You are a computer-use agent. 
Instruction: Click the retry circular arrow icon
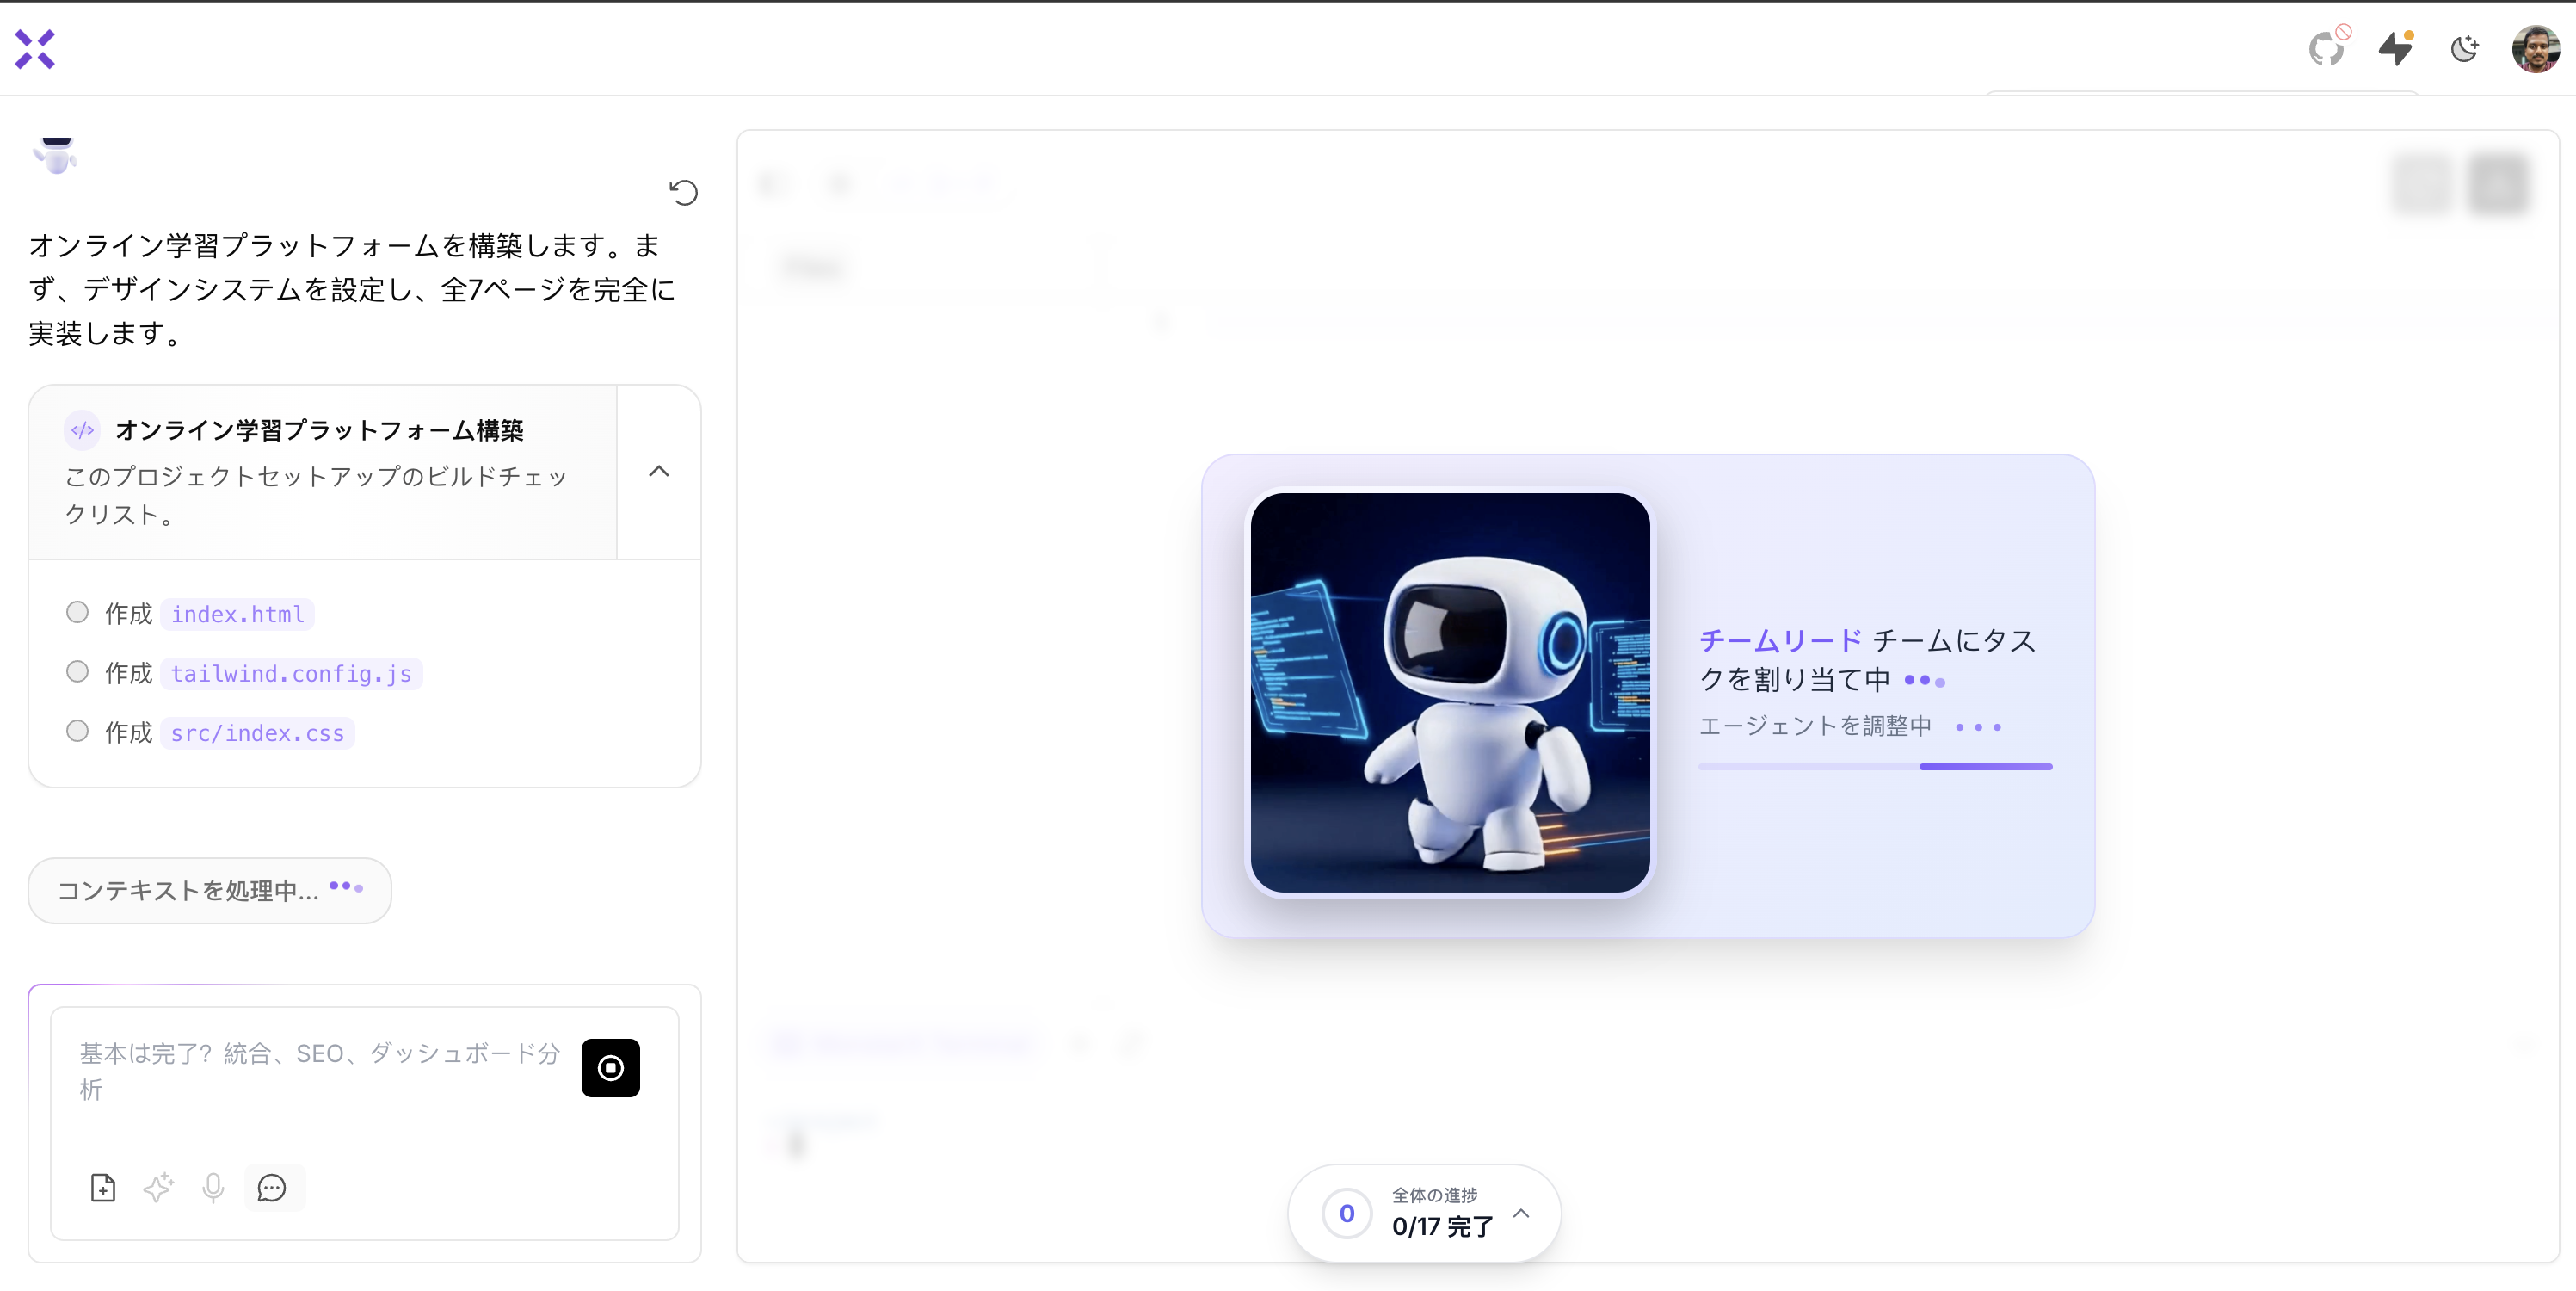point(683,192)
